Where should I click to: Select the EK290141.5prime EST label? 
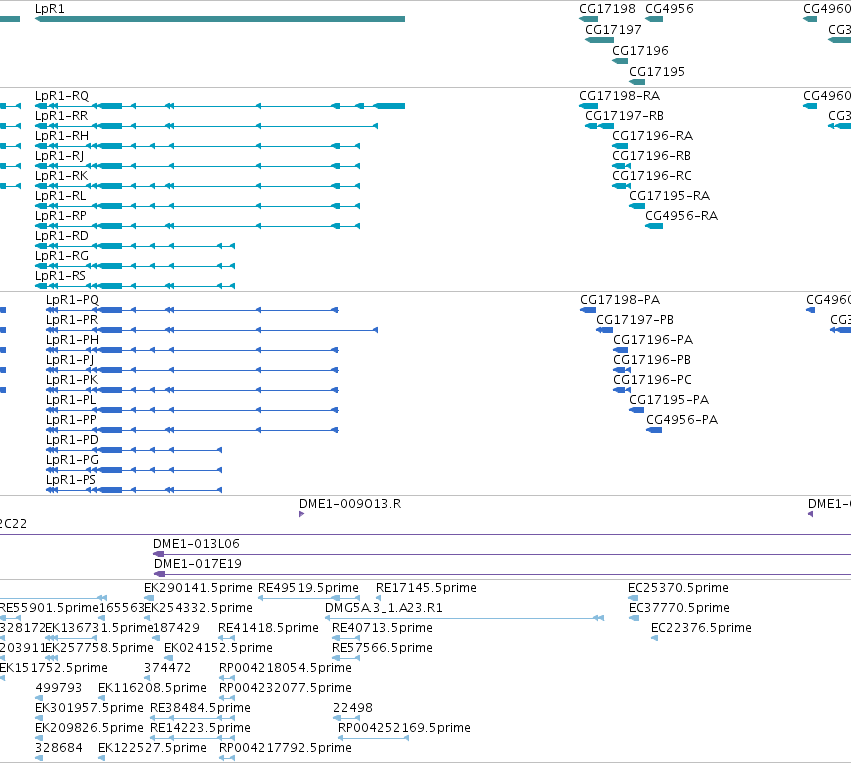click(x=199, y=588)
